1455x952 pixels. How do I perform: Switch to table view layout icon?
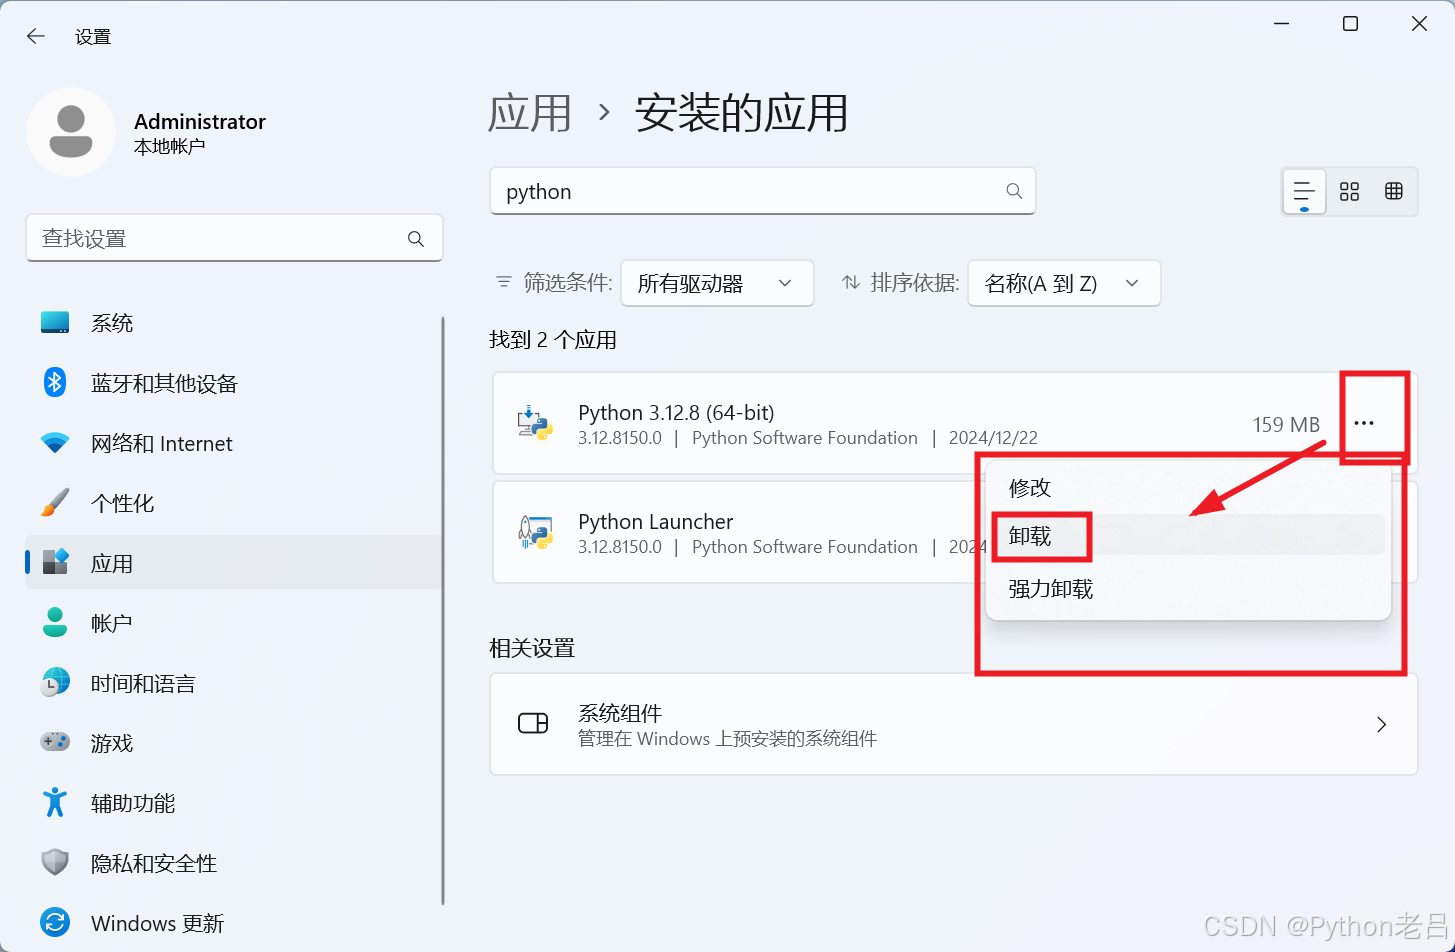[x=1394, y=191]
